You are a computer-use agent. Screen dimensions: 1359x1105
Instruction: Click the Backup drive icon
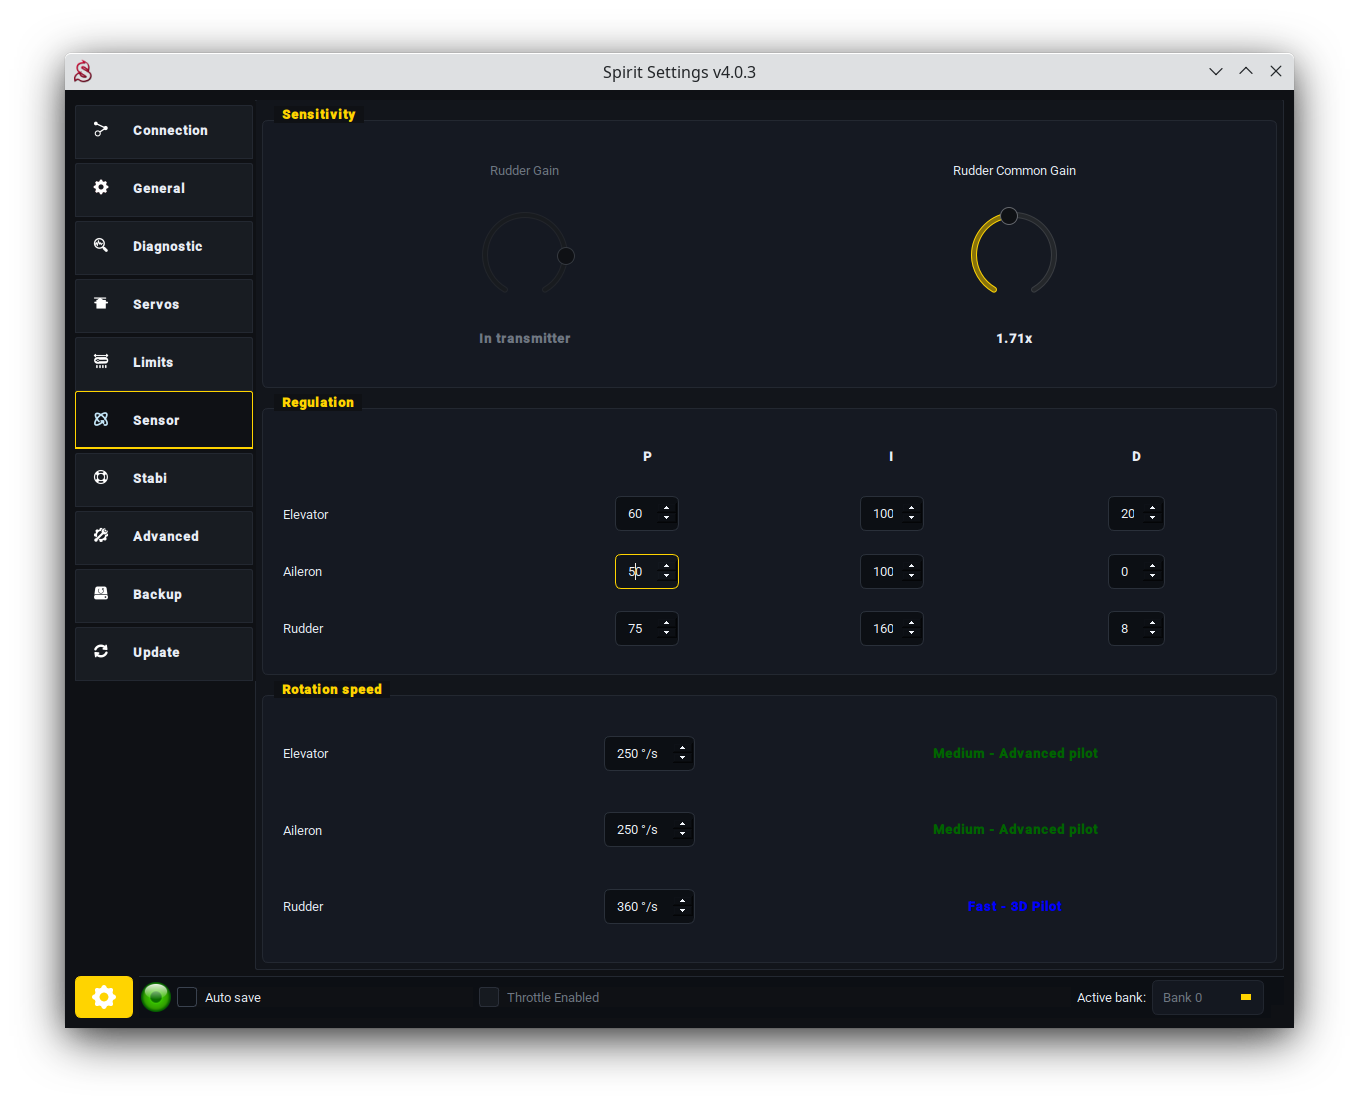[101, 594]
